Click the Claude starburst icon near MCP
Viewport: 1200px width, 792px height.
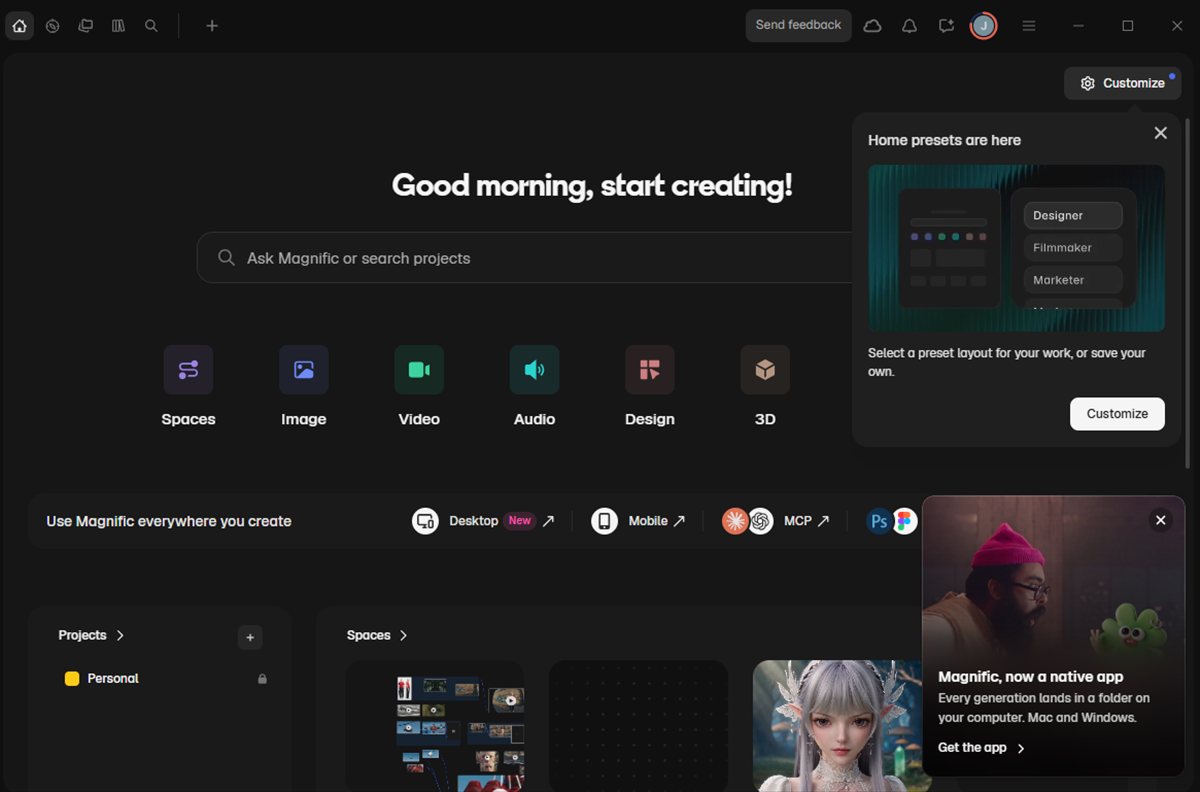(735, 521)
